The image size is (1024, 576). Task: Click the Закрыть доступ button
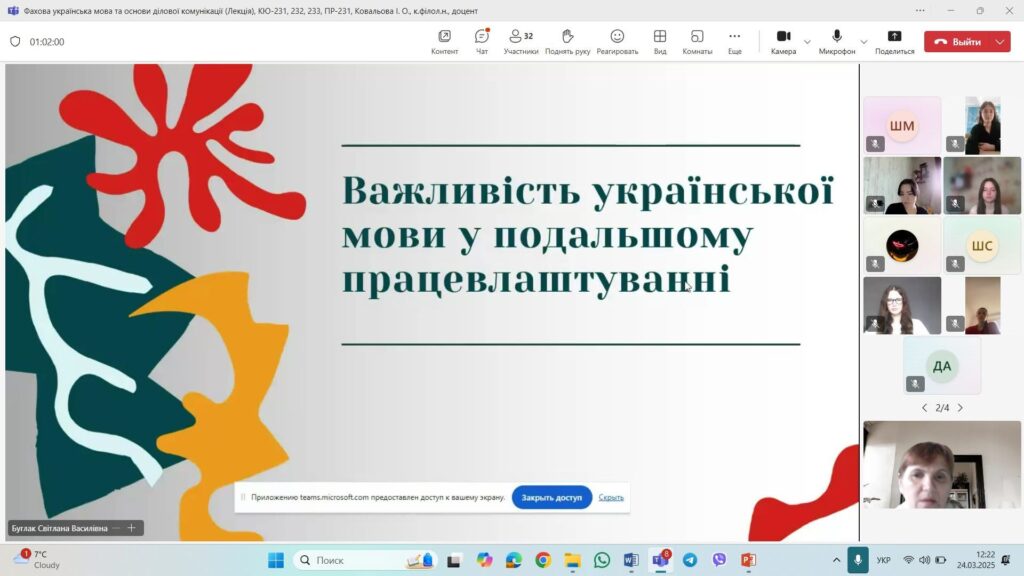(x=551, y=497)
